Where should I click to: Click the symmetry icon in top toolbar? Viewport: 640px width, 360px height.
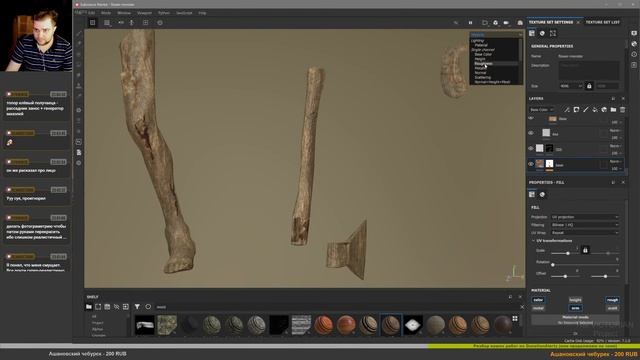point(121,23)
